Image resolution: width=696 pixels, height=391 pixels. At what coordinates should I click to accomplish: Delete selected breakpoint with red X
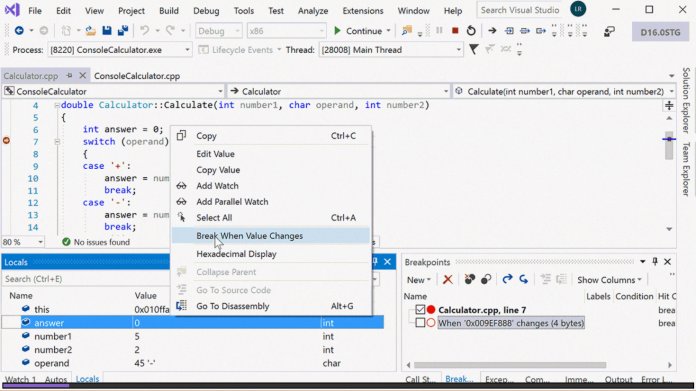[x=447, y=280]
